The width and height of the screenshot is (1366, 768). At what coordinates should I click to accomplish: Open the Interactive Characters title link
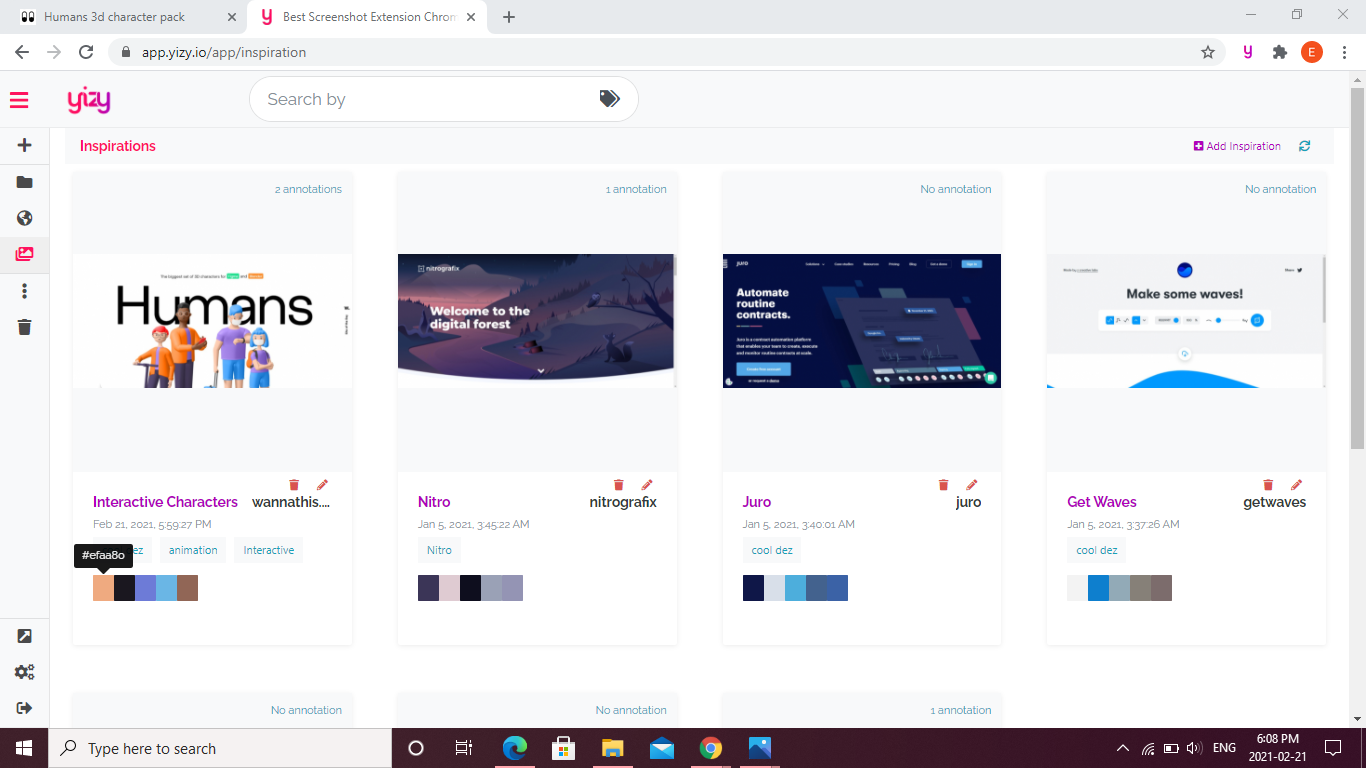[165, 502]
